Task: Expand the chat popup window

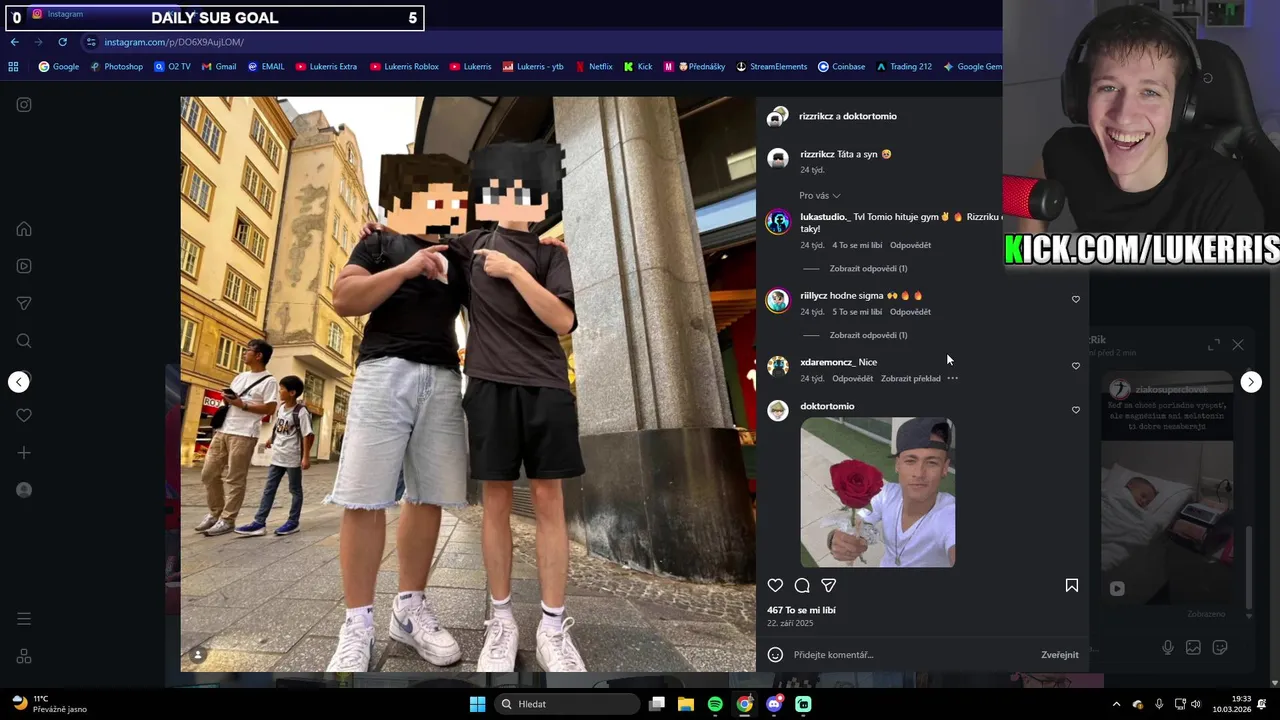Action: (1214, 345)
